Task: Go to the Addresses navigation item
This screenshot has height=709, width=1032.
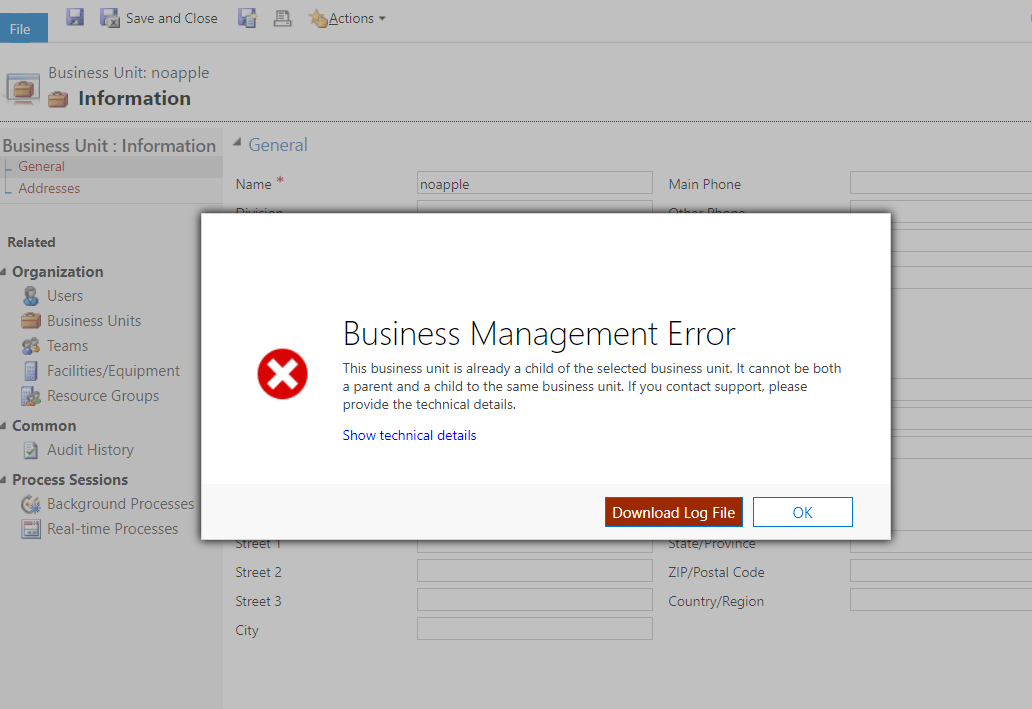Action: pos(49,188)
